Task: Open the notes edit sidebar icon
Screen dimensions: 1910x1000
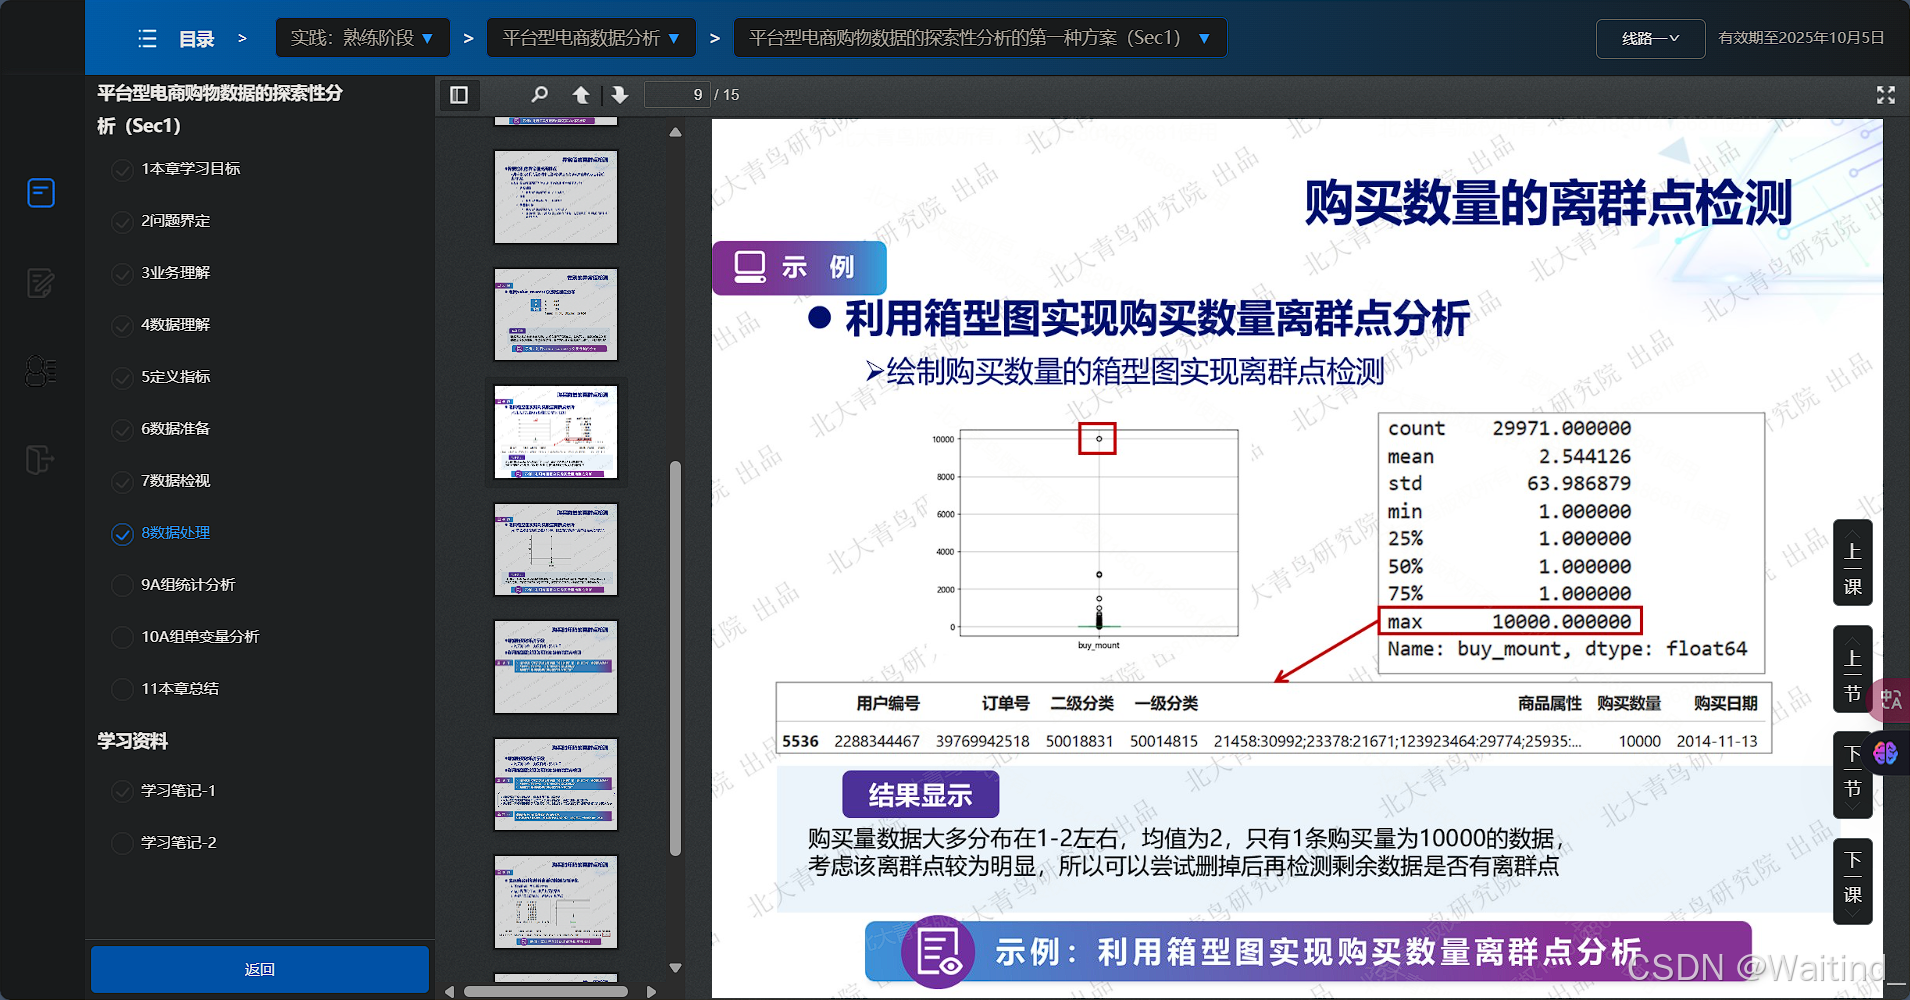Action: [41, 283]
